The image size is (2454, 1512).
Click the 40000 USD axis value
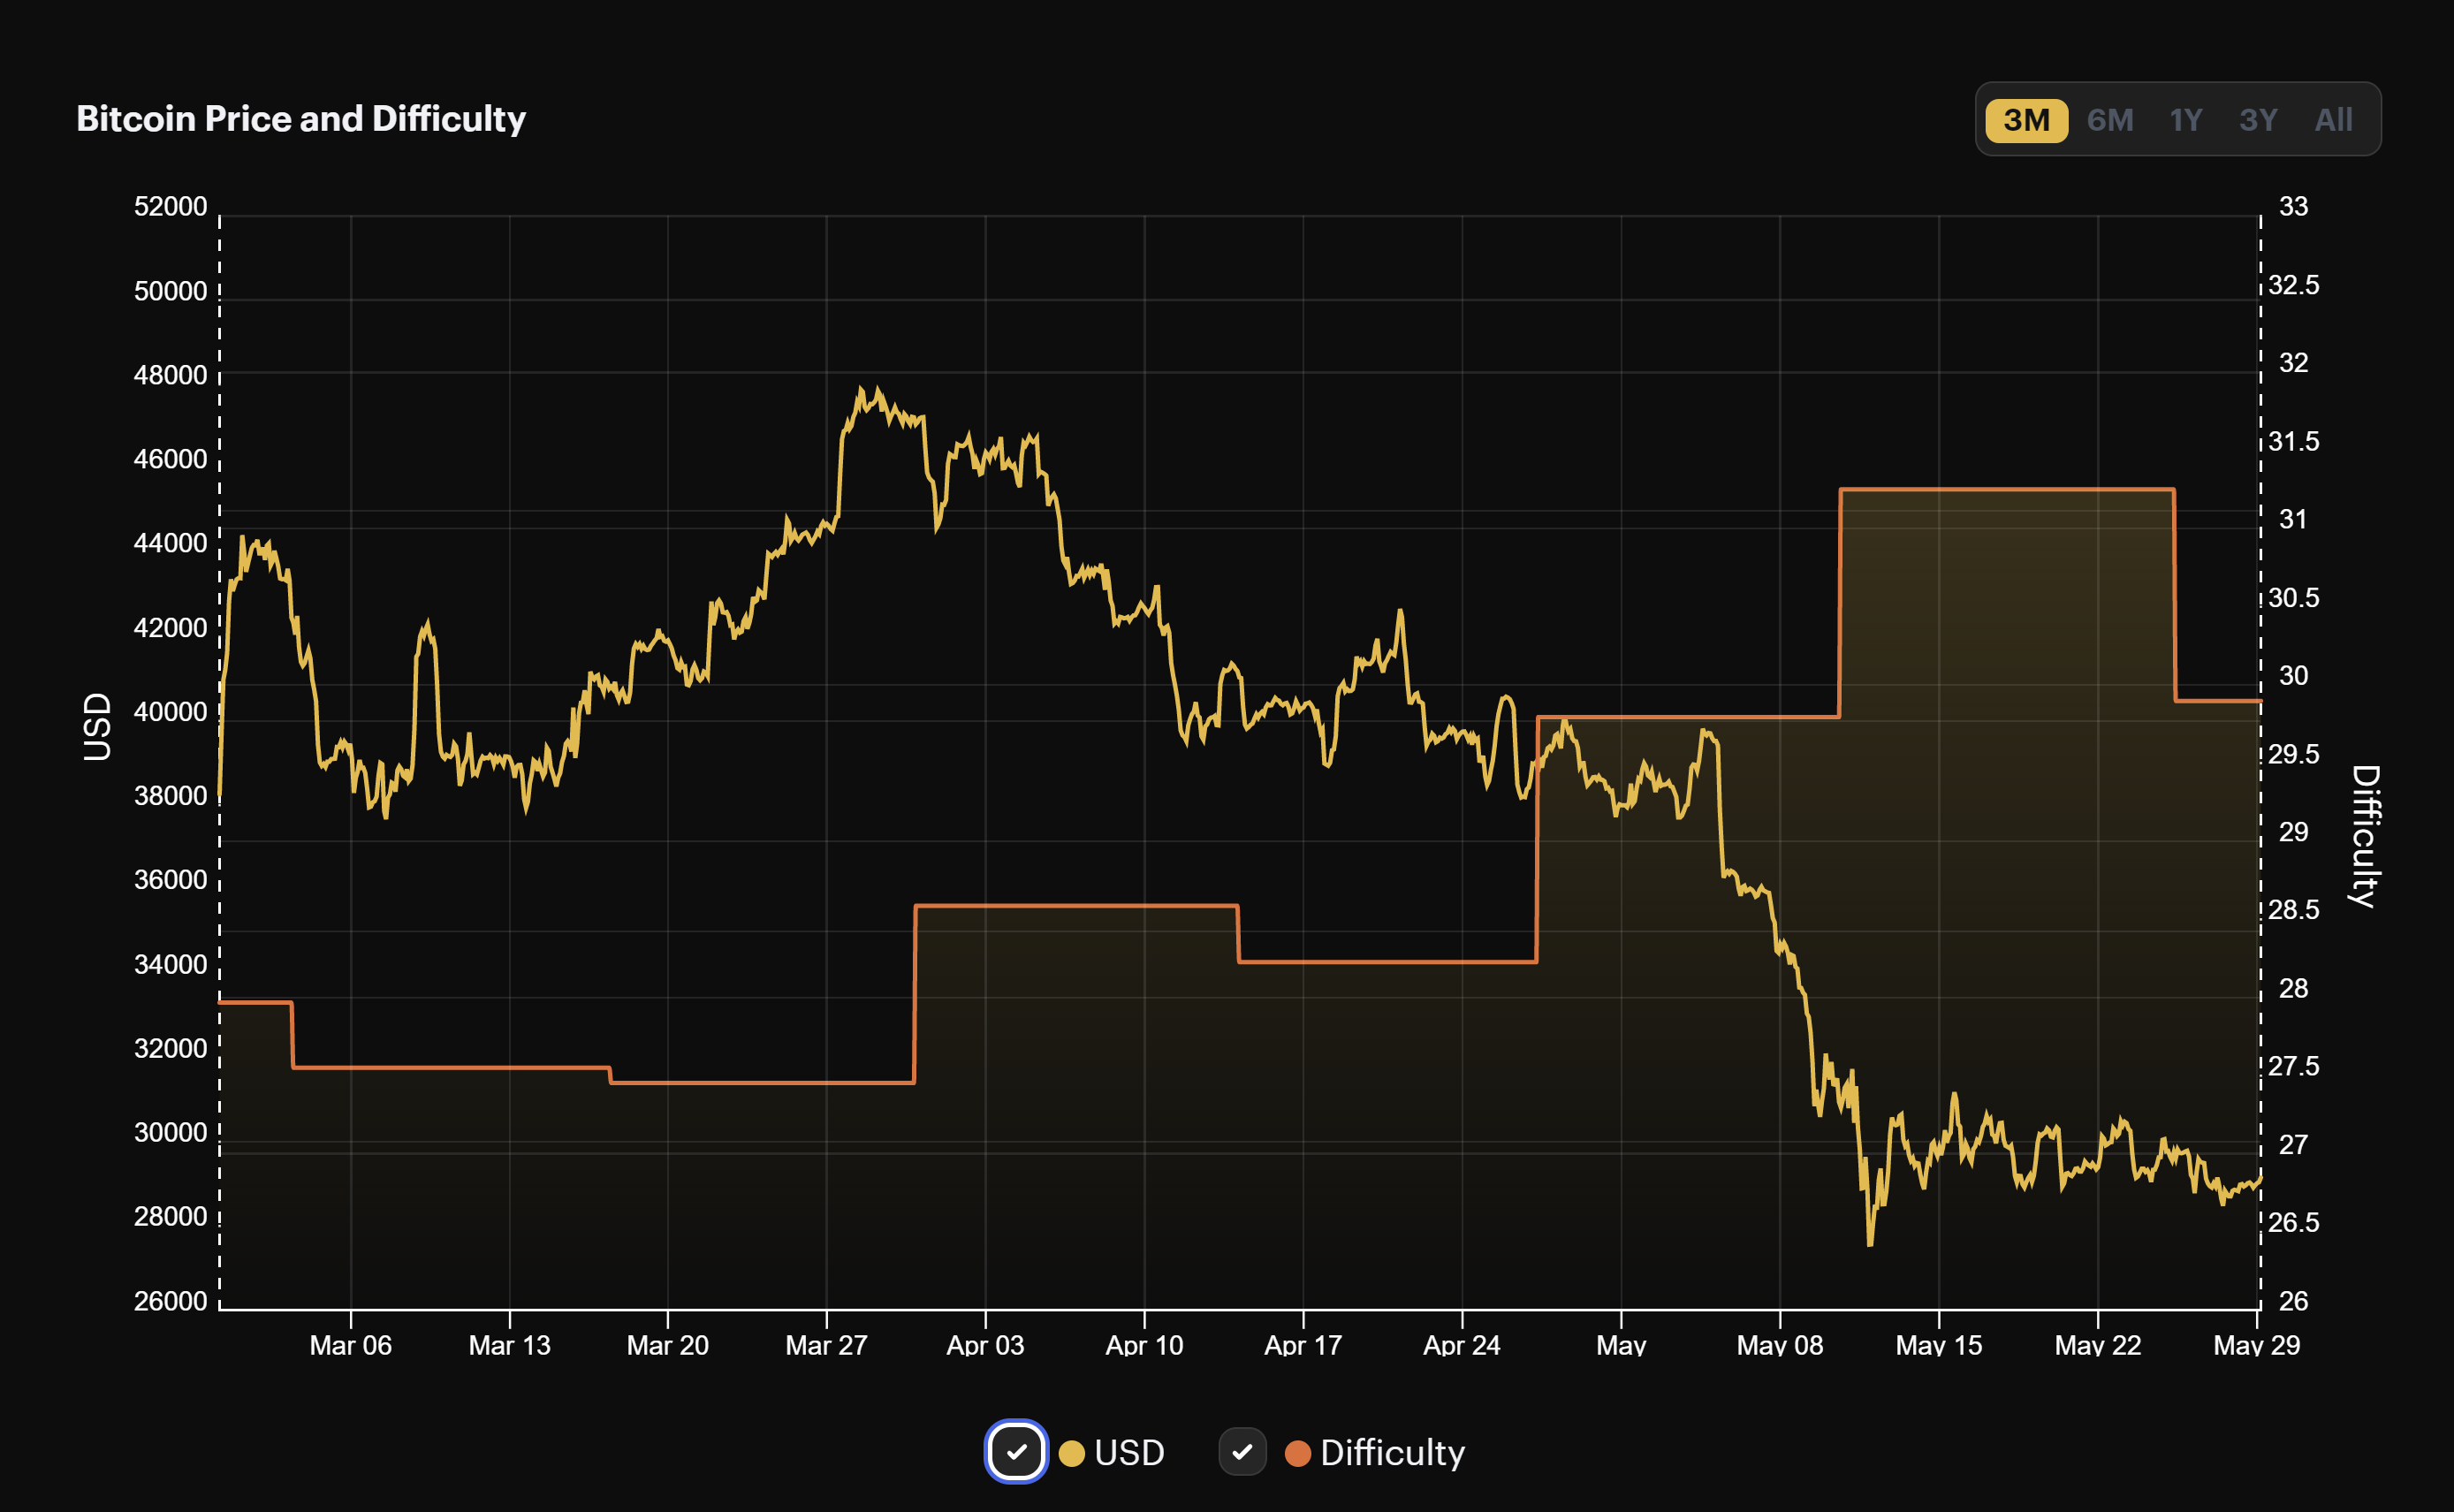pos(170,712)
